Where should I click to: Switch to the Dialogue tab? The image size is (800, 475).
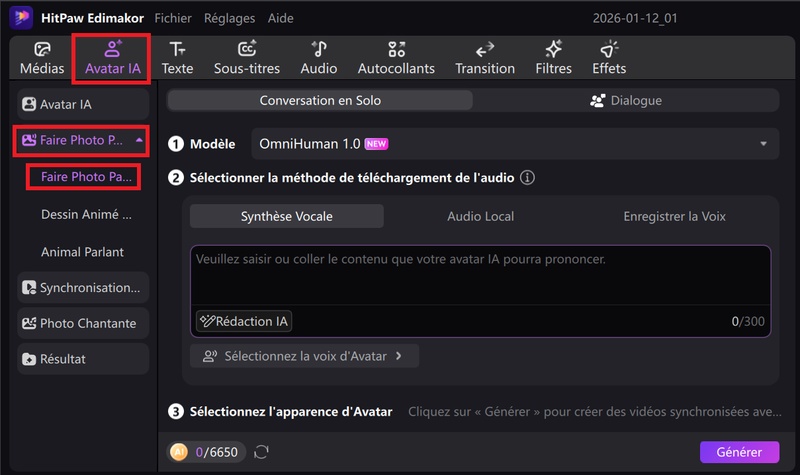pos(626,101)
